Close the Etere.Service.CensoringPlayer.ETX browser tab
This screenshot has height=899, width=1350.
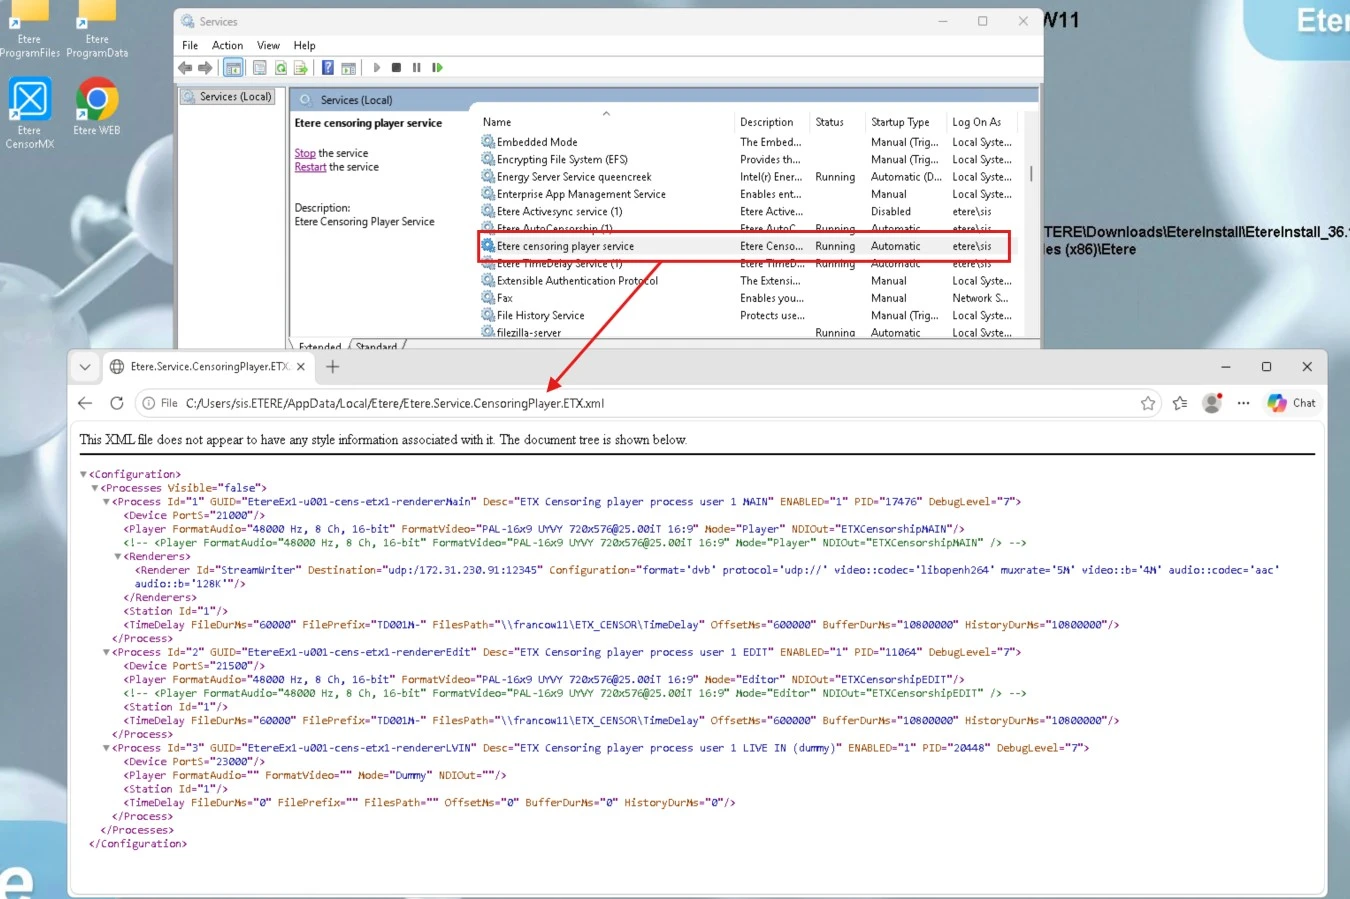pyautogui.click(x=301, y=367)
